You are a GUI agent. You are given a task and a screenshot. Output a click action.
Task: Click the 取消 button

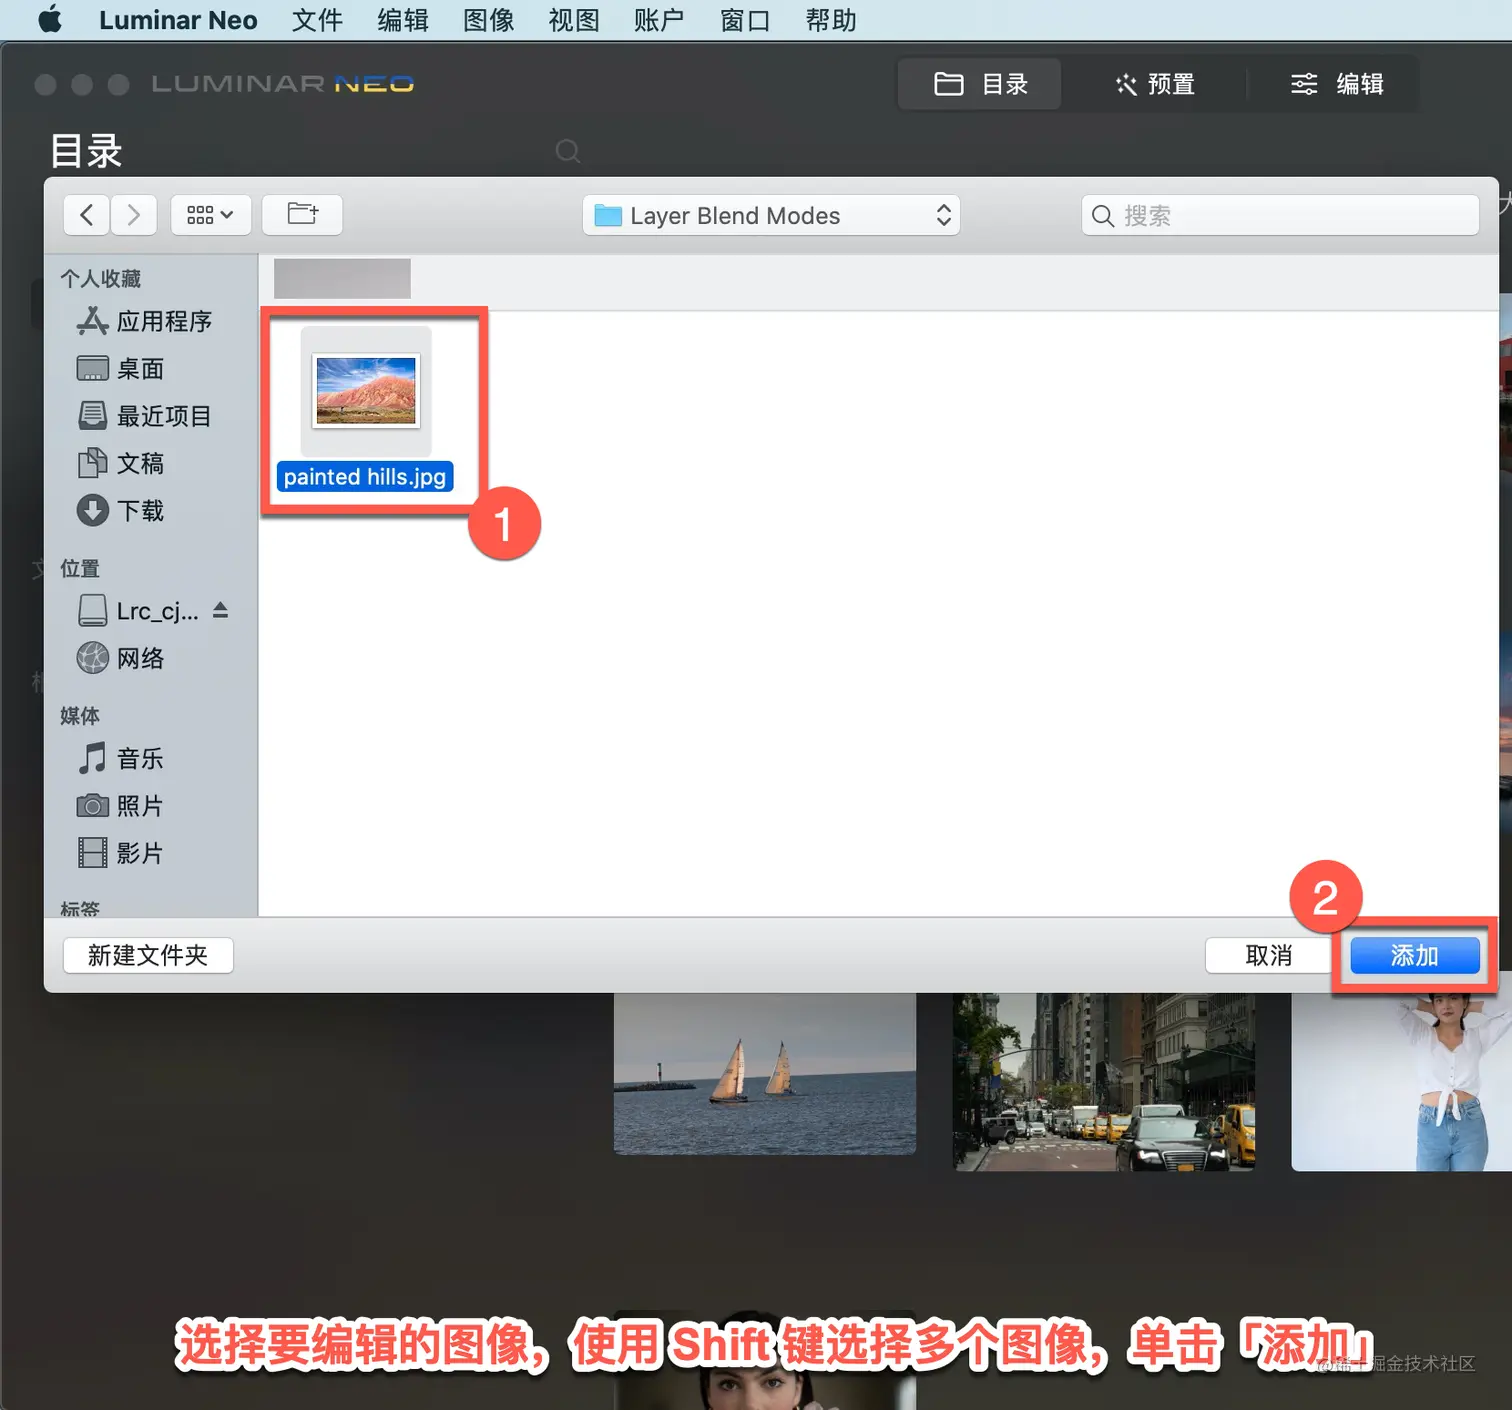pyautogui.click(x=1269, y=955)
